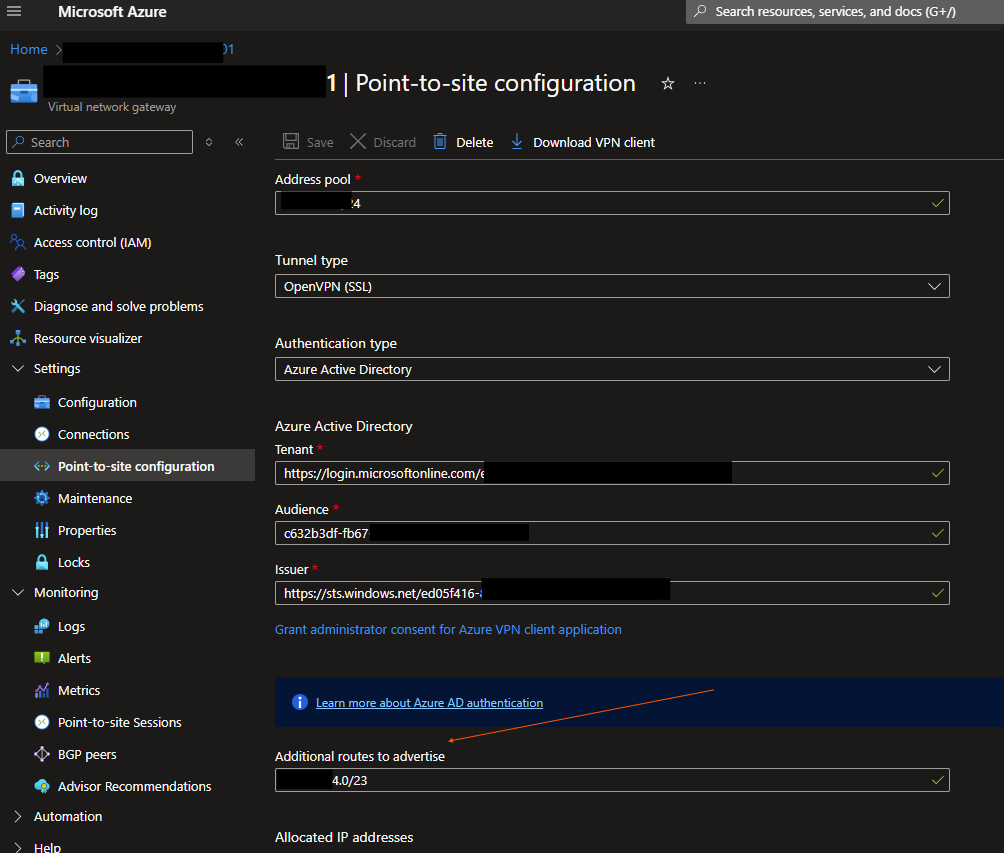Collapse the sidebar with double chevron
The height and width of the screenshot is (853, 1004).
[239, 142]
